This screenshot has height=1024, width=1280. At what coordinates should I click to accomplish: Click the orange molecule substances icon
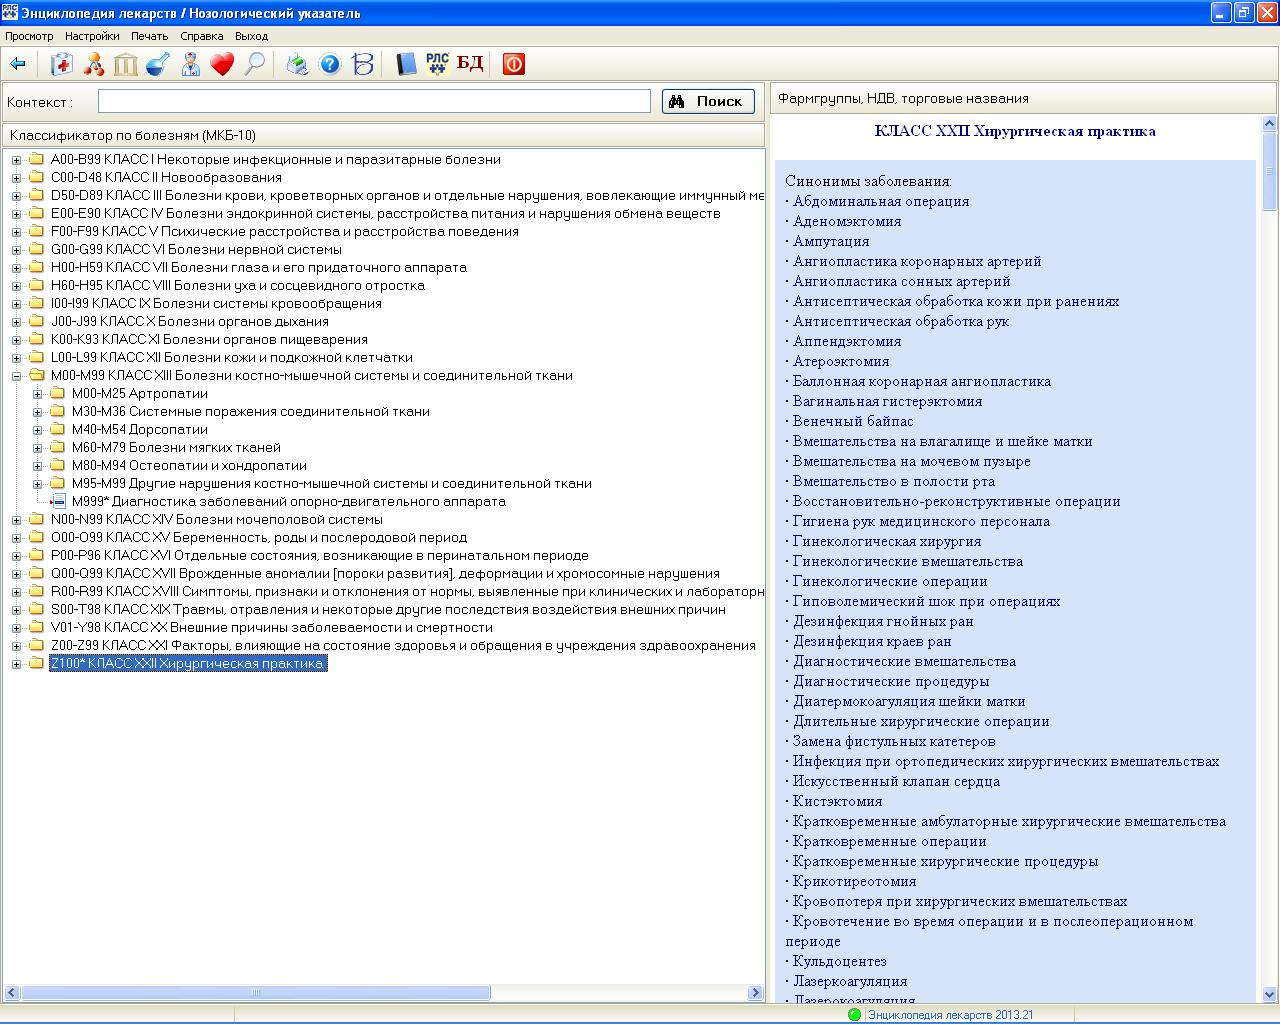(x=94, y=64)
